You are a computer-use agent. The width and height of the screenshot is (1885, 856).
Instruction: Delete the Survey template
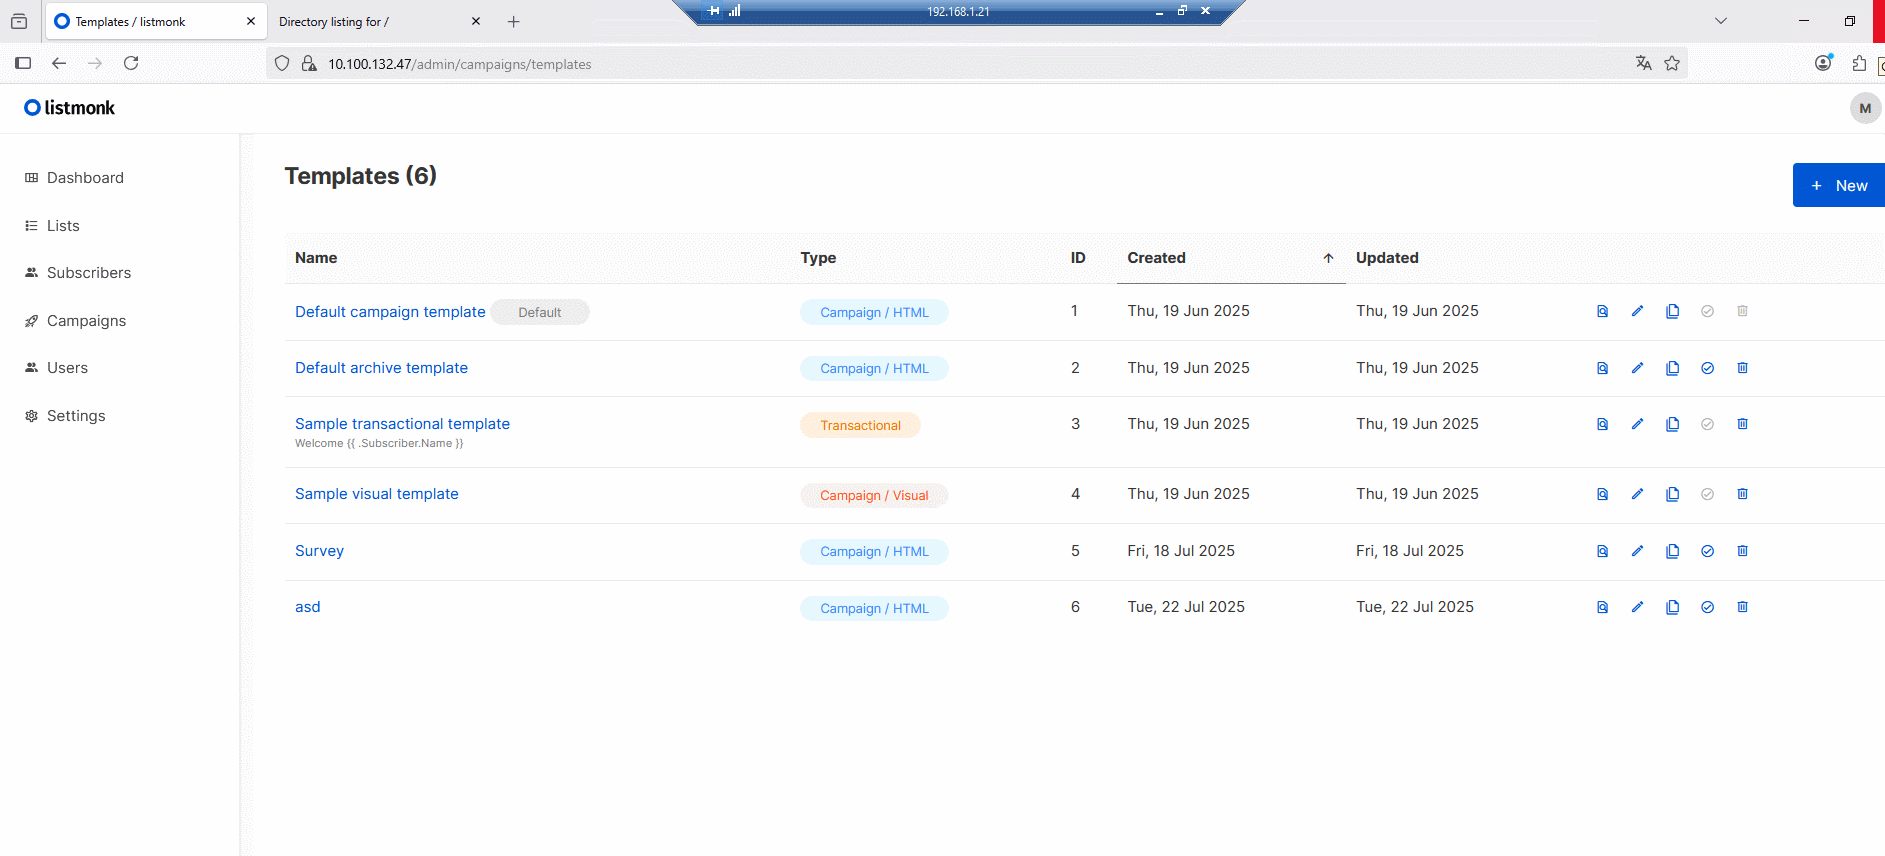click(x=1742, y=551)
